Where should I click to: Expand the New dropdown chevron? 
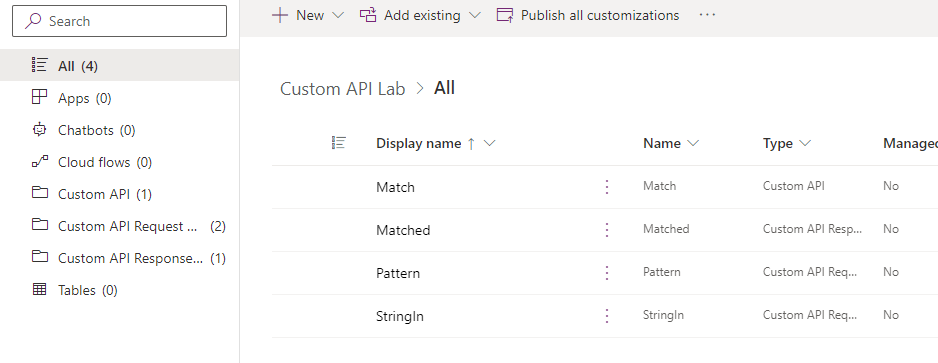point(338,16)
